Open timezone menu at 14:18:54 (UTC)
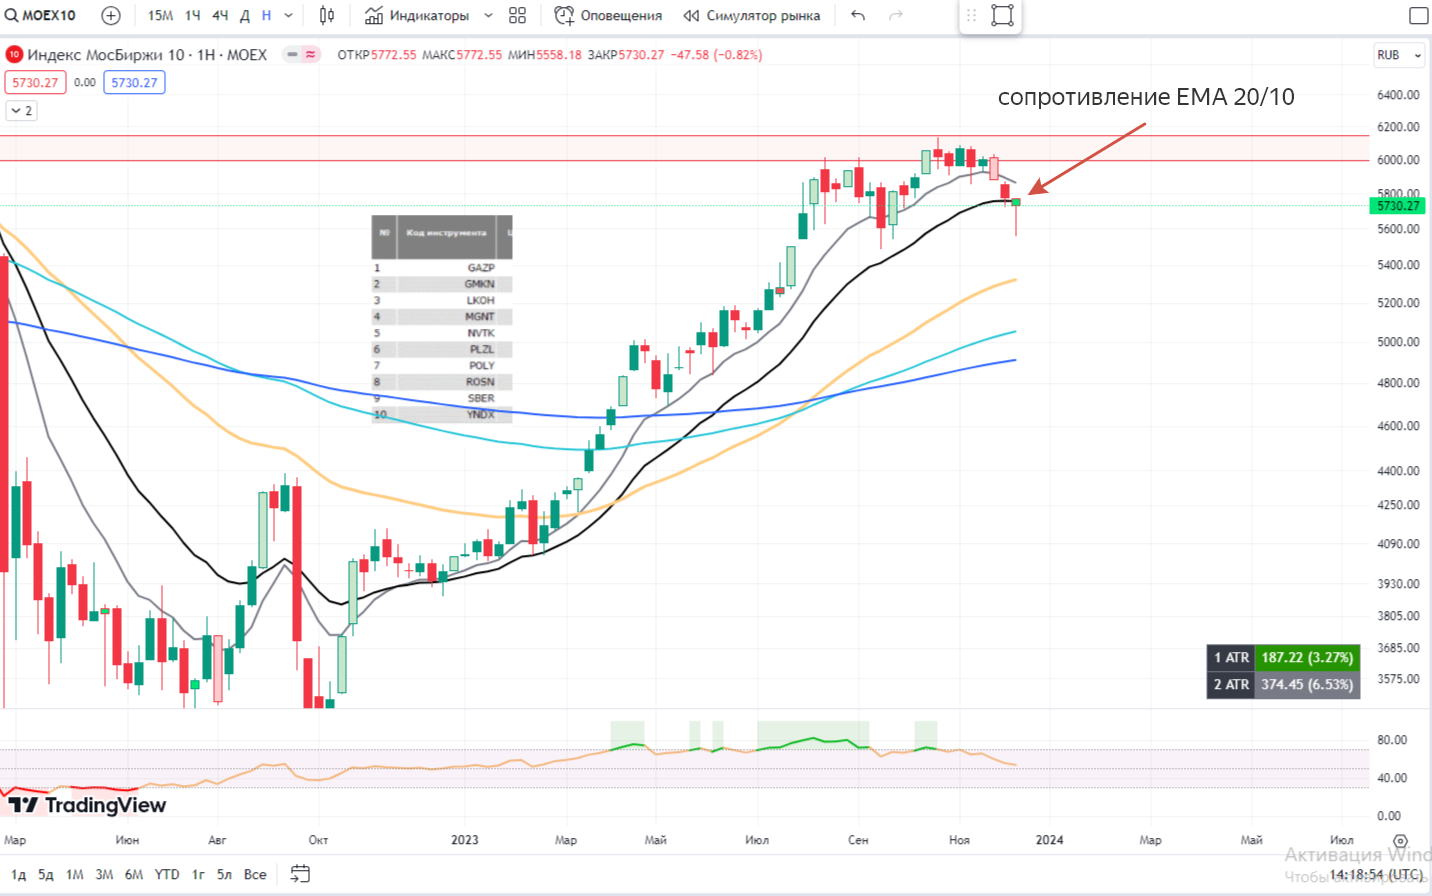The width and height of the screenshot is (1432, 896). (x=1376, y=874)
